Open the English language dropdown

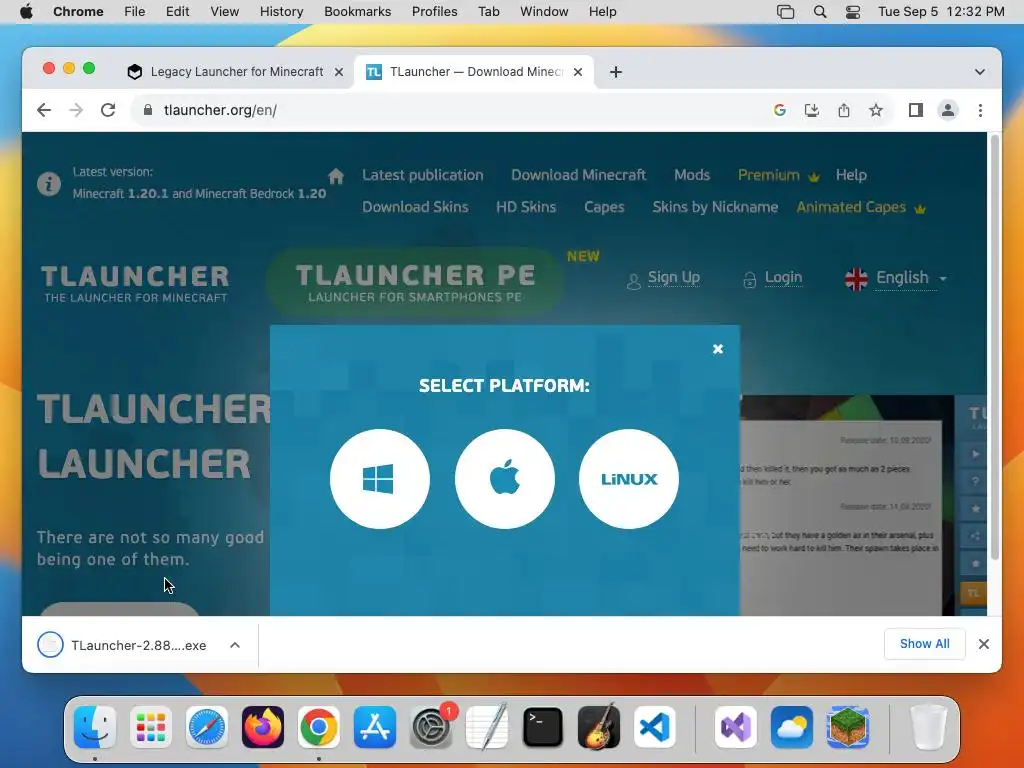pos(896,278)
